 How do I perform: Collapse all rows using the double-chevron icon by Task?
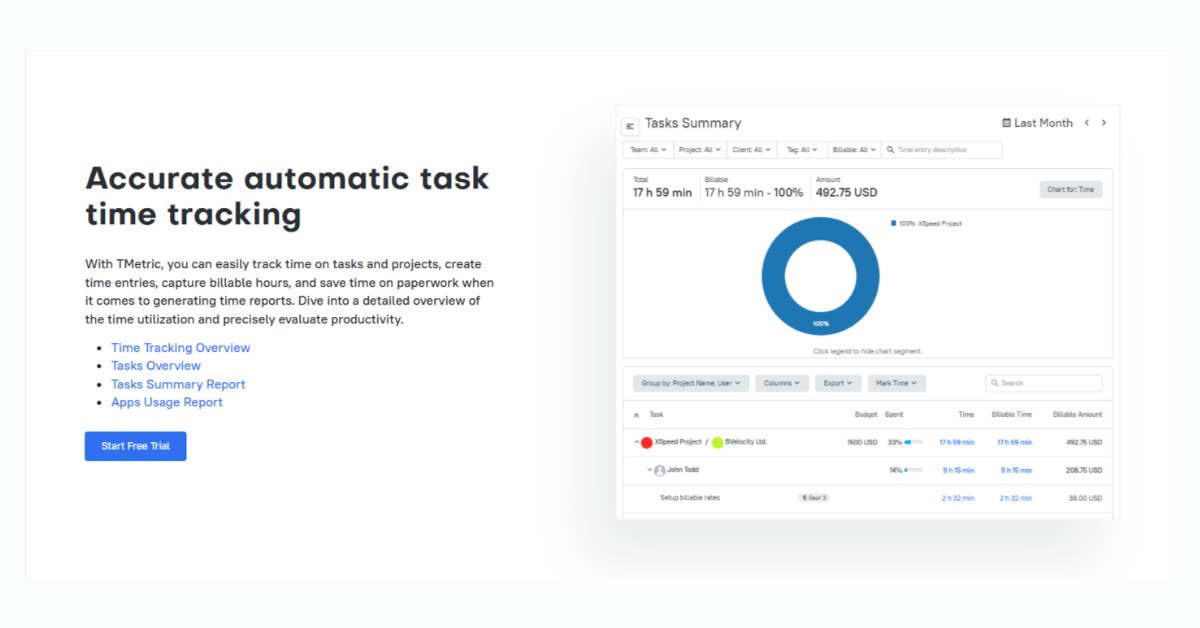coord(637,414)
